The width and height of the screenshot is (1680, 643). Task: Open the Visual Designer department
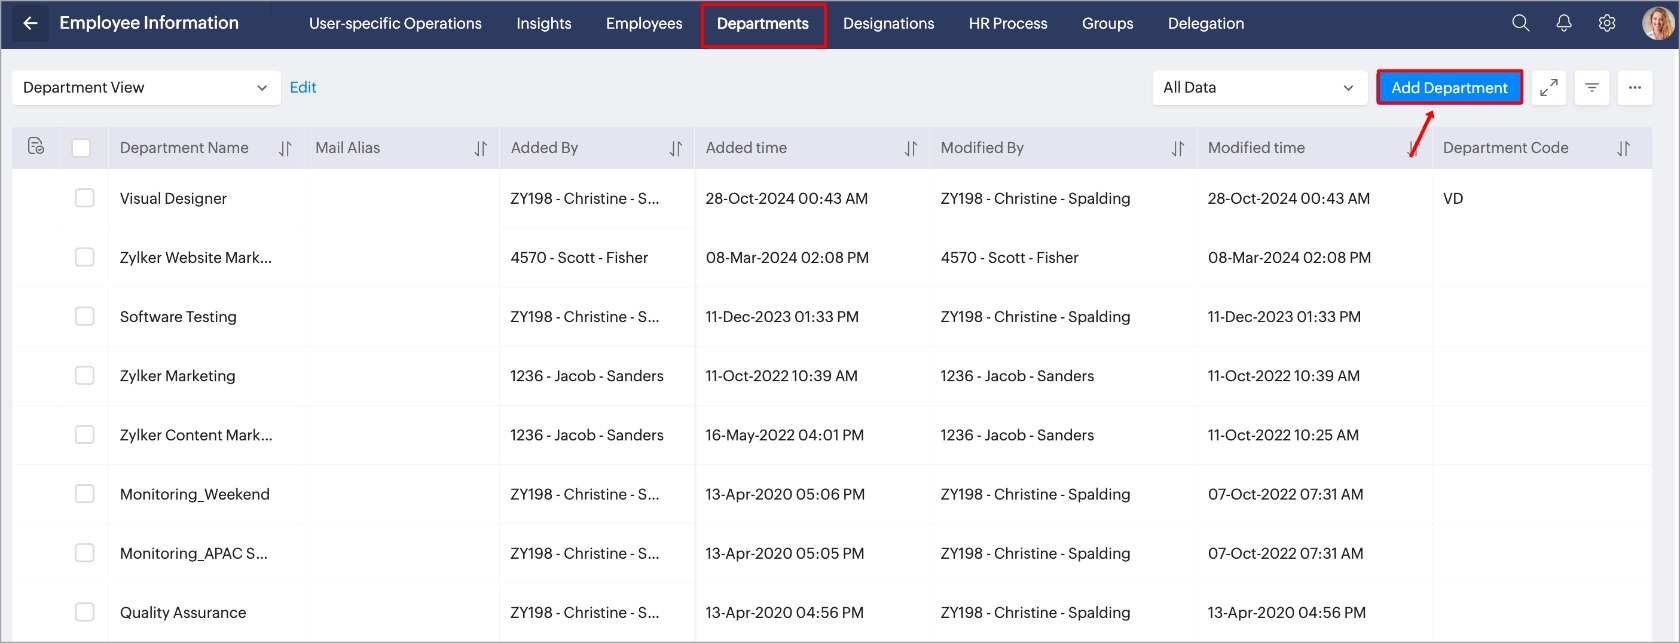click(173, 199)
